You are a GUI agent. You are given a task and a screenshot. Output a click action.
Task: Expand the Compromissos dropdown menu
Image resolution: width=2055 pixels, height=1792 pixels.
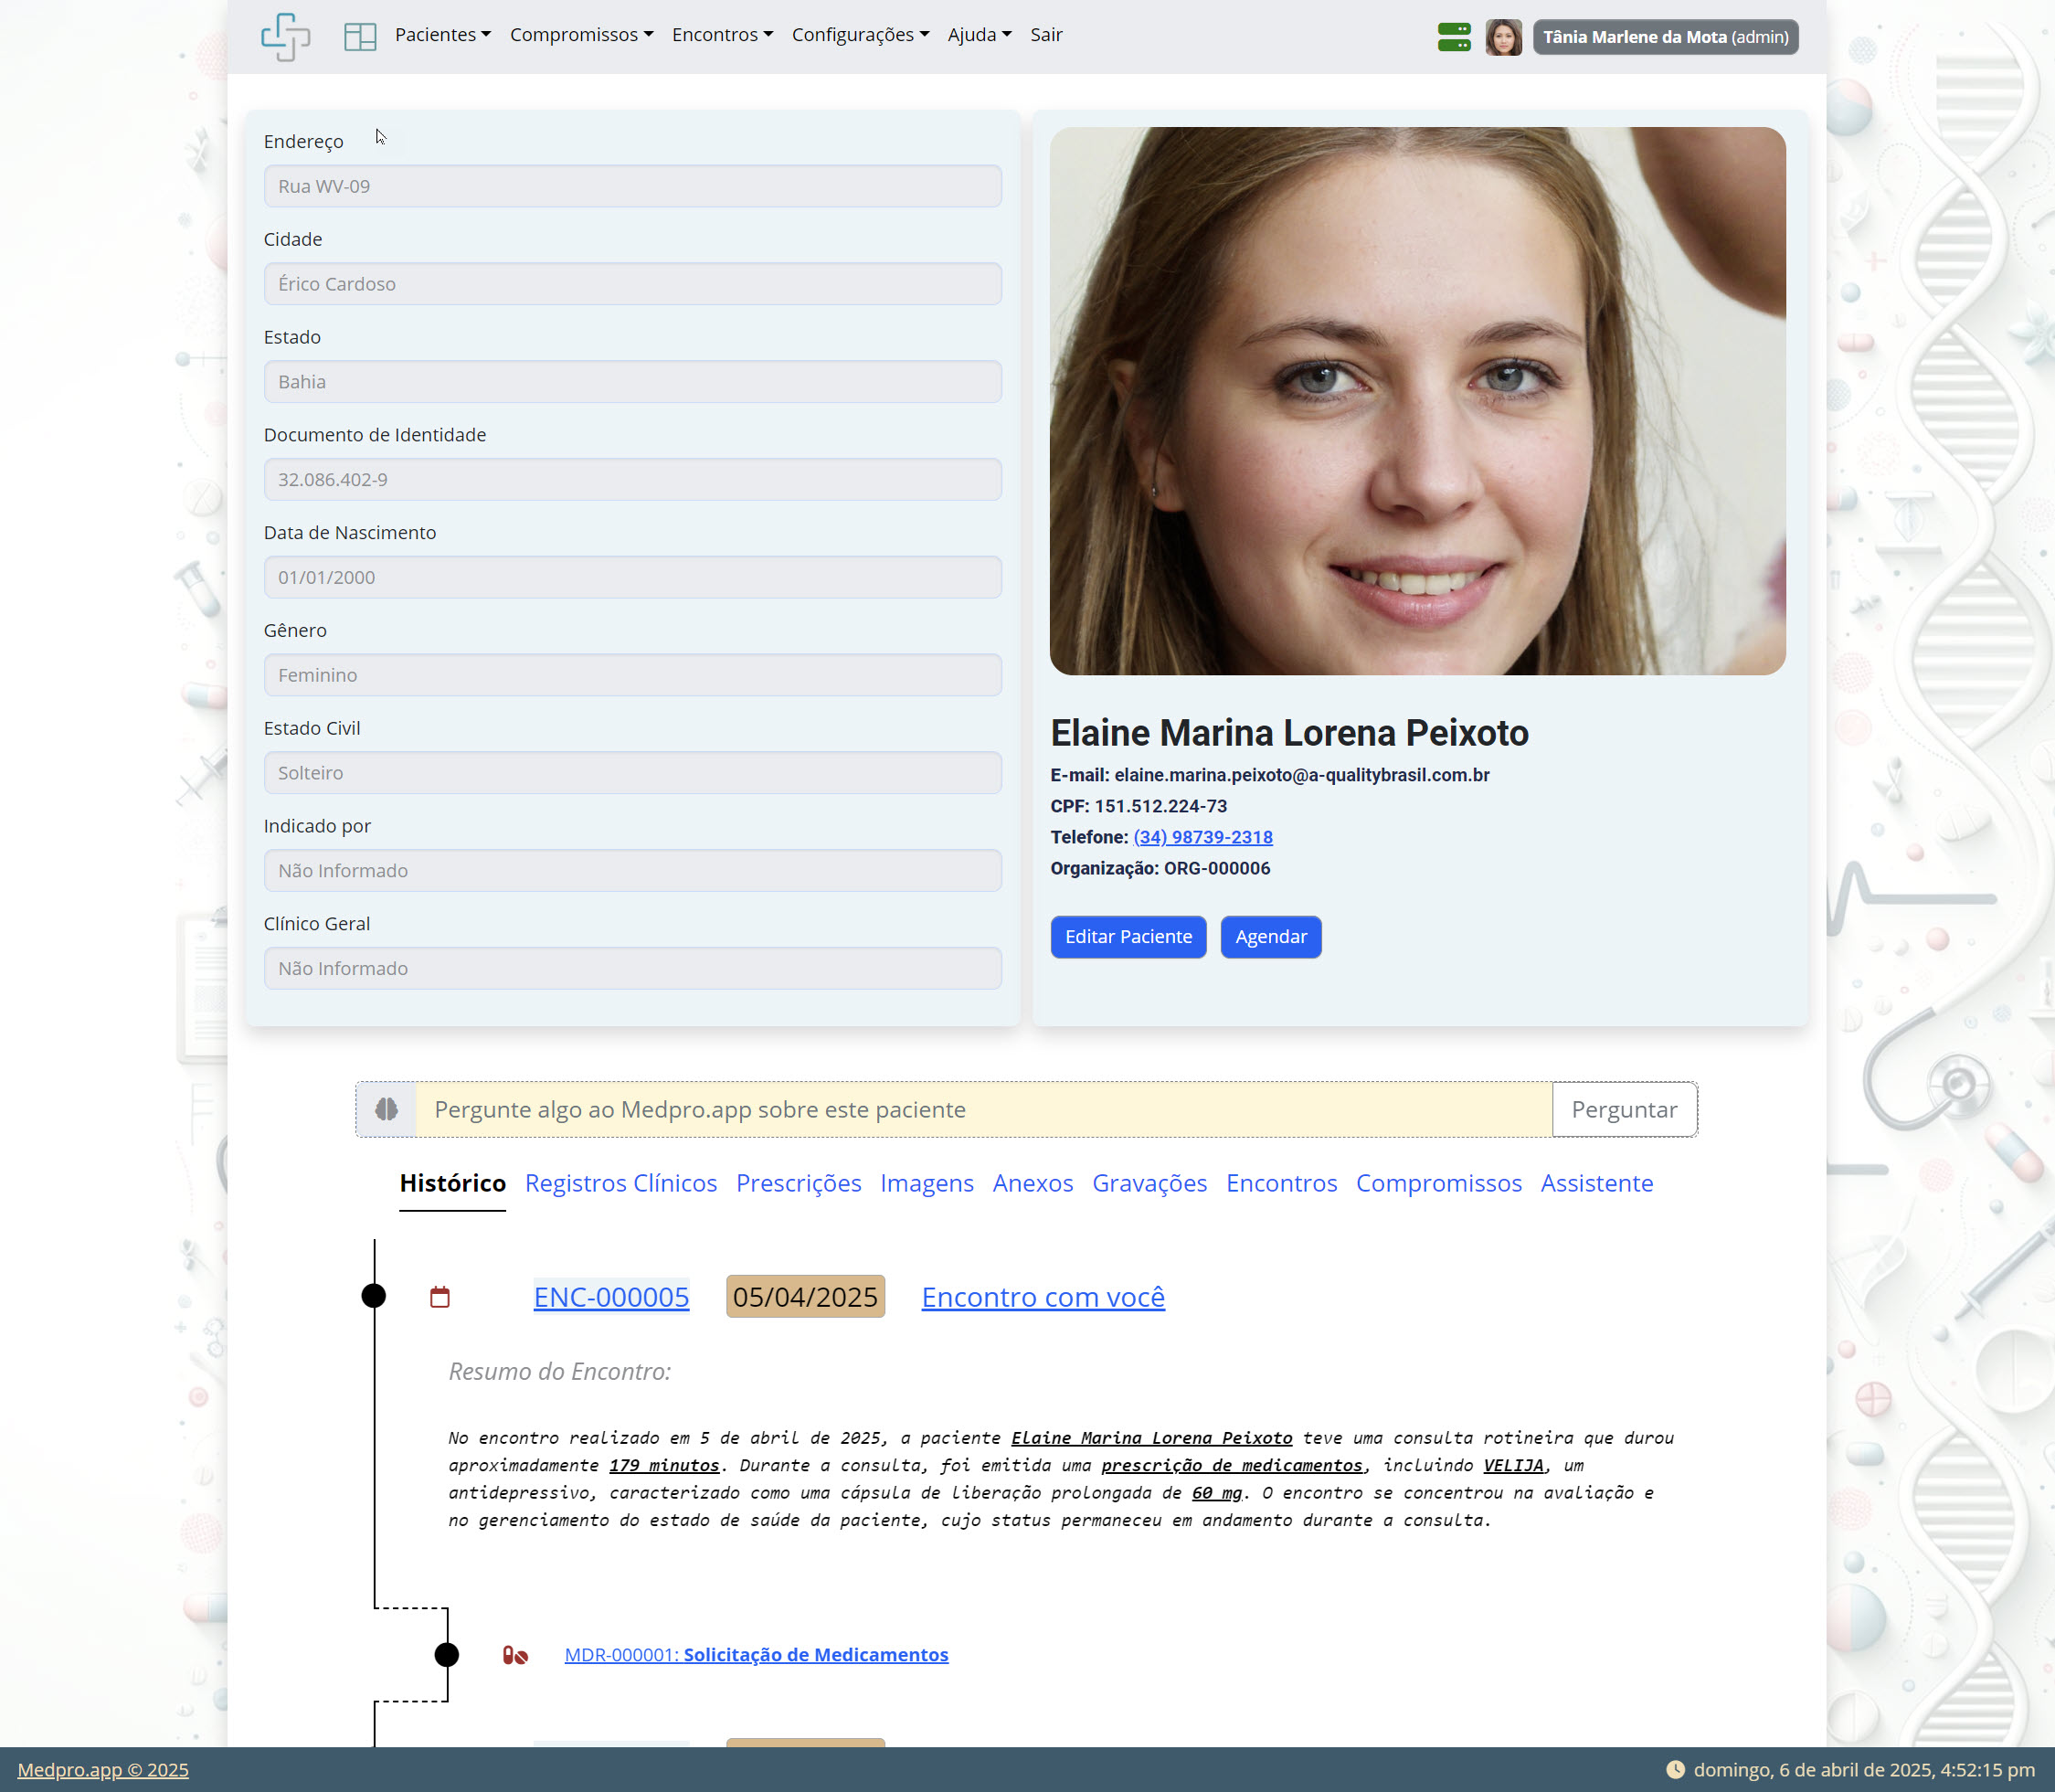[x=582, y=35]
